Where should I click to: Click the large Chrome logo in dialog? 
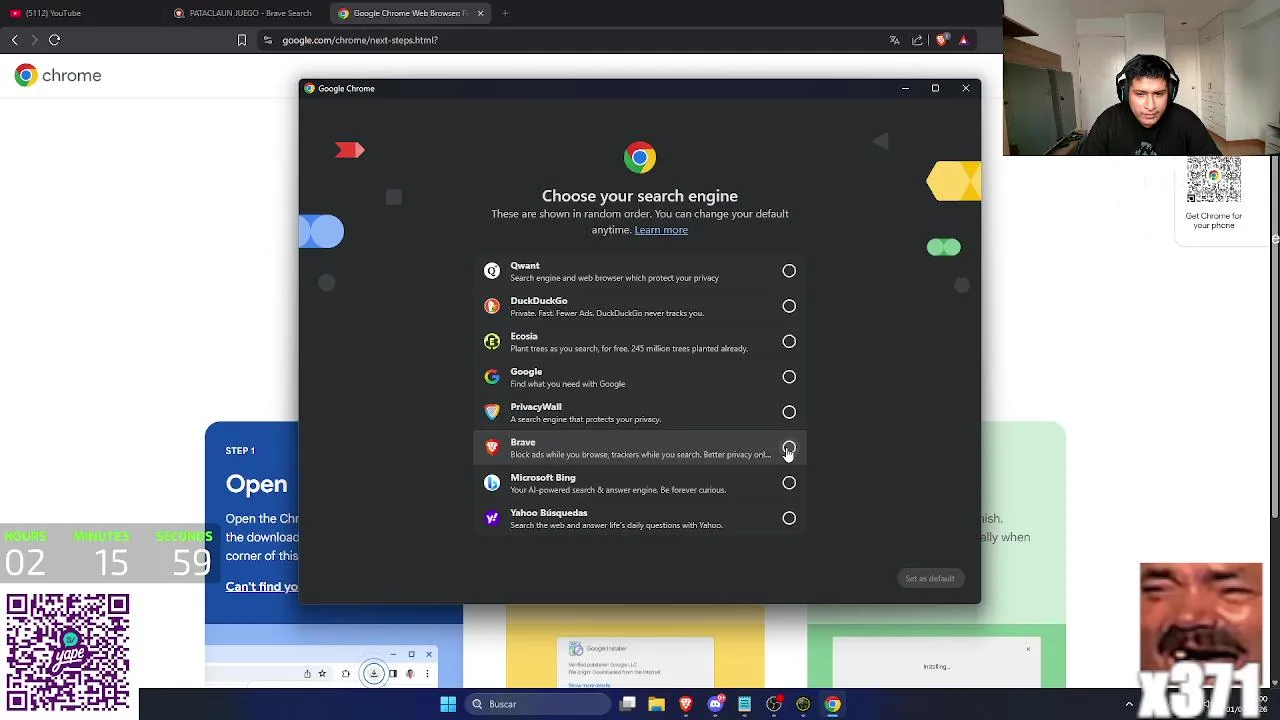(x=640, y=158)
